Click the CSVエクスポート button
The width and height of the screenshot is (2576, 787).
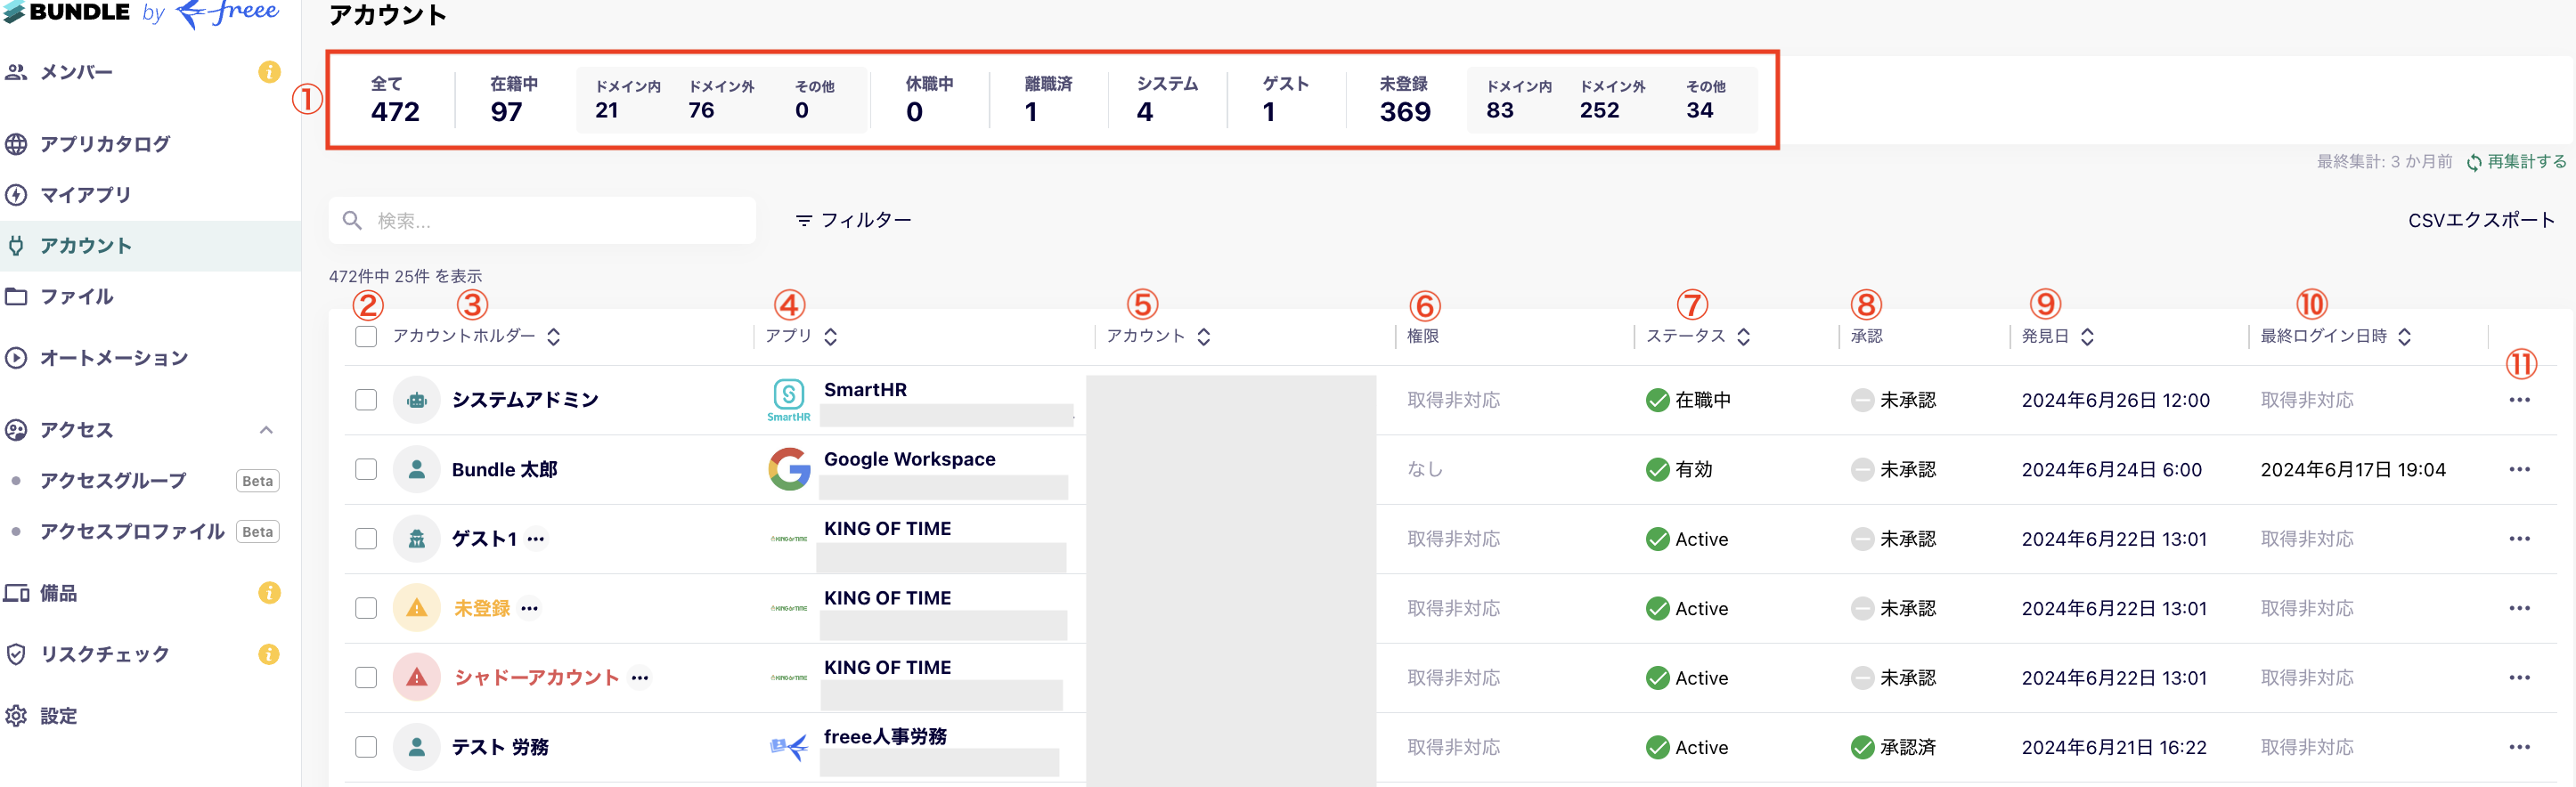click(2481, 220)
